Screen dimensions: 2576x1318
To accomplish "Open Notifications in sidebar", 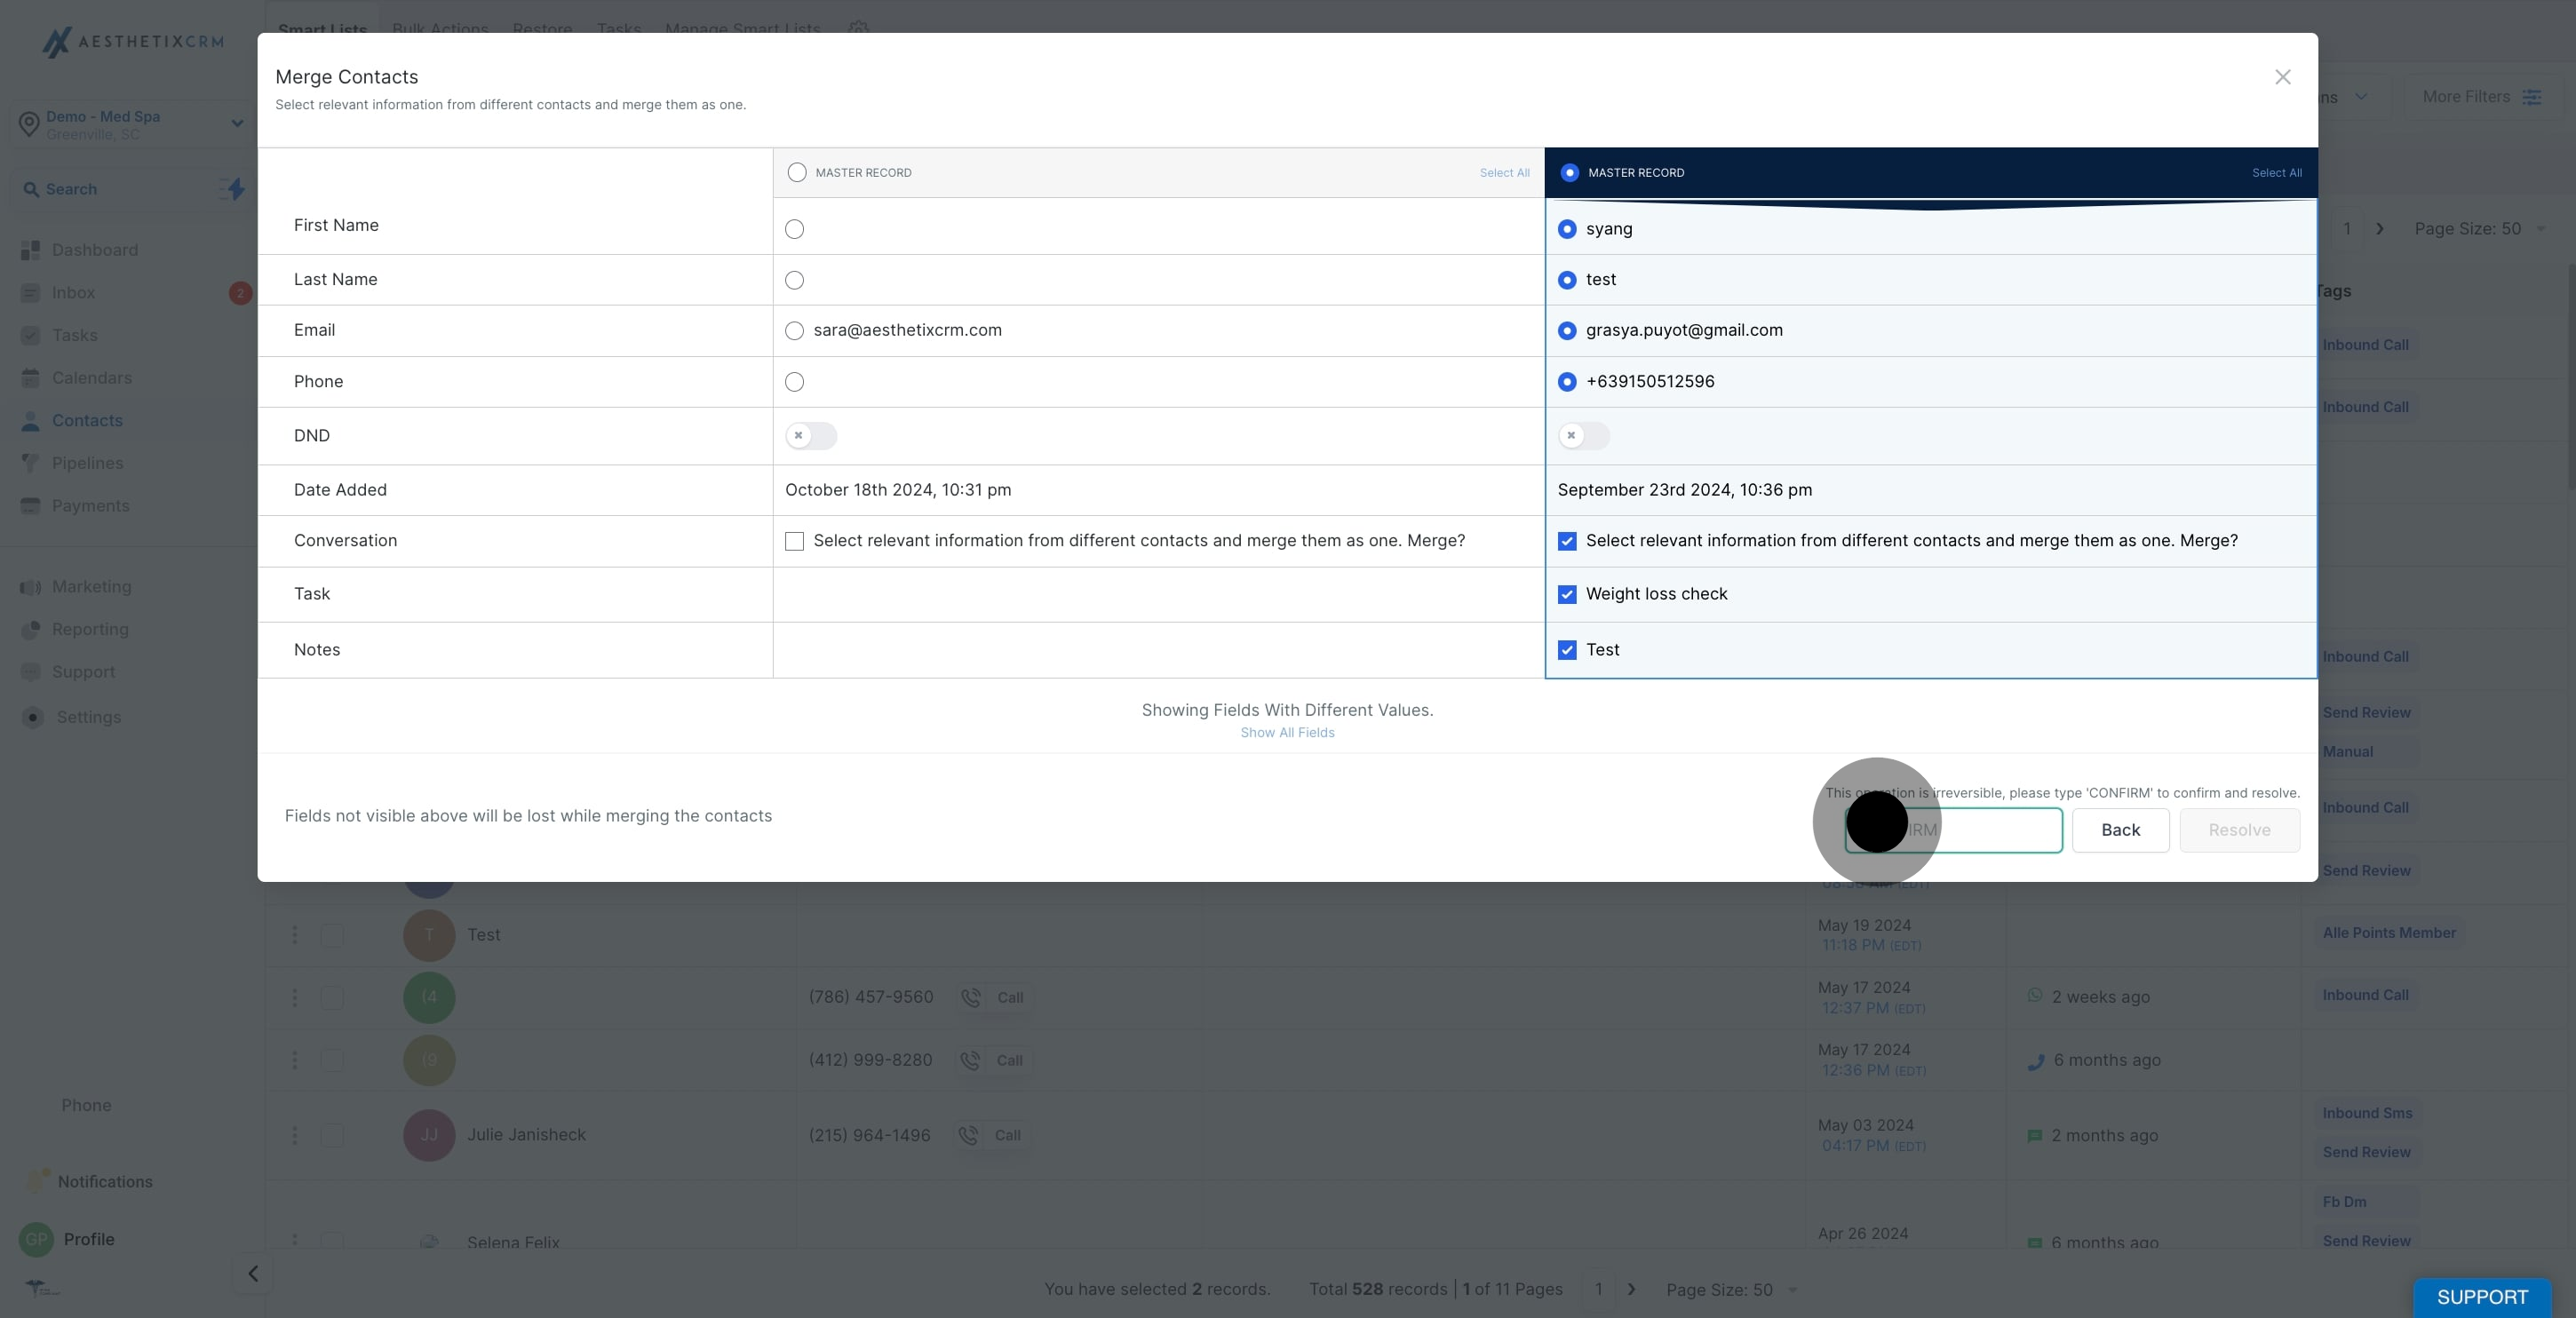I will (105, 1182).
